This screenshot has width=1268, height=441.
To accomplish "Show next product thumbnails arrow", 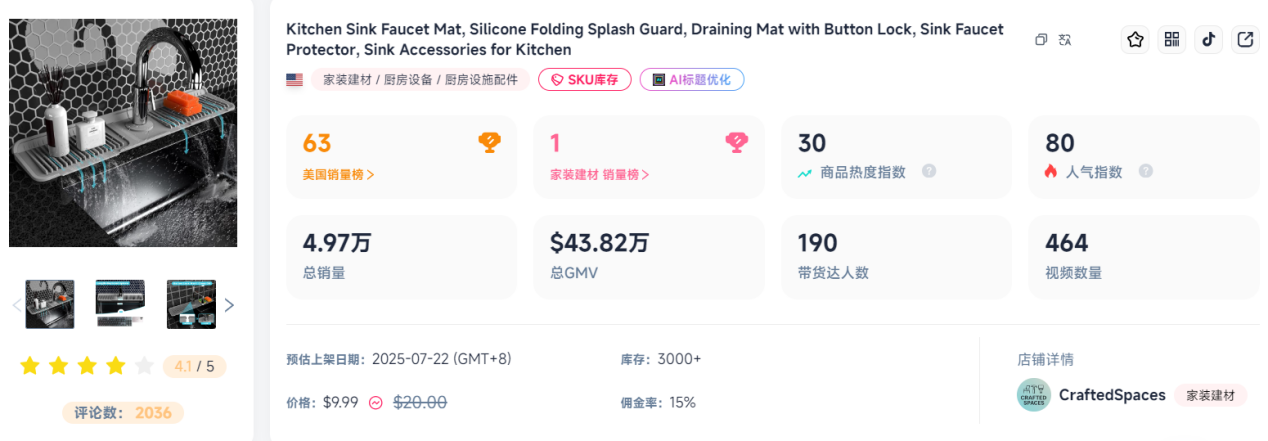I will click(229, 305).
